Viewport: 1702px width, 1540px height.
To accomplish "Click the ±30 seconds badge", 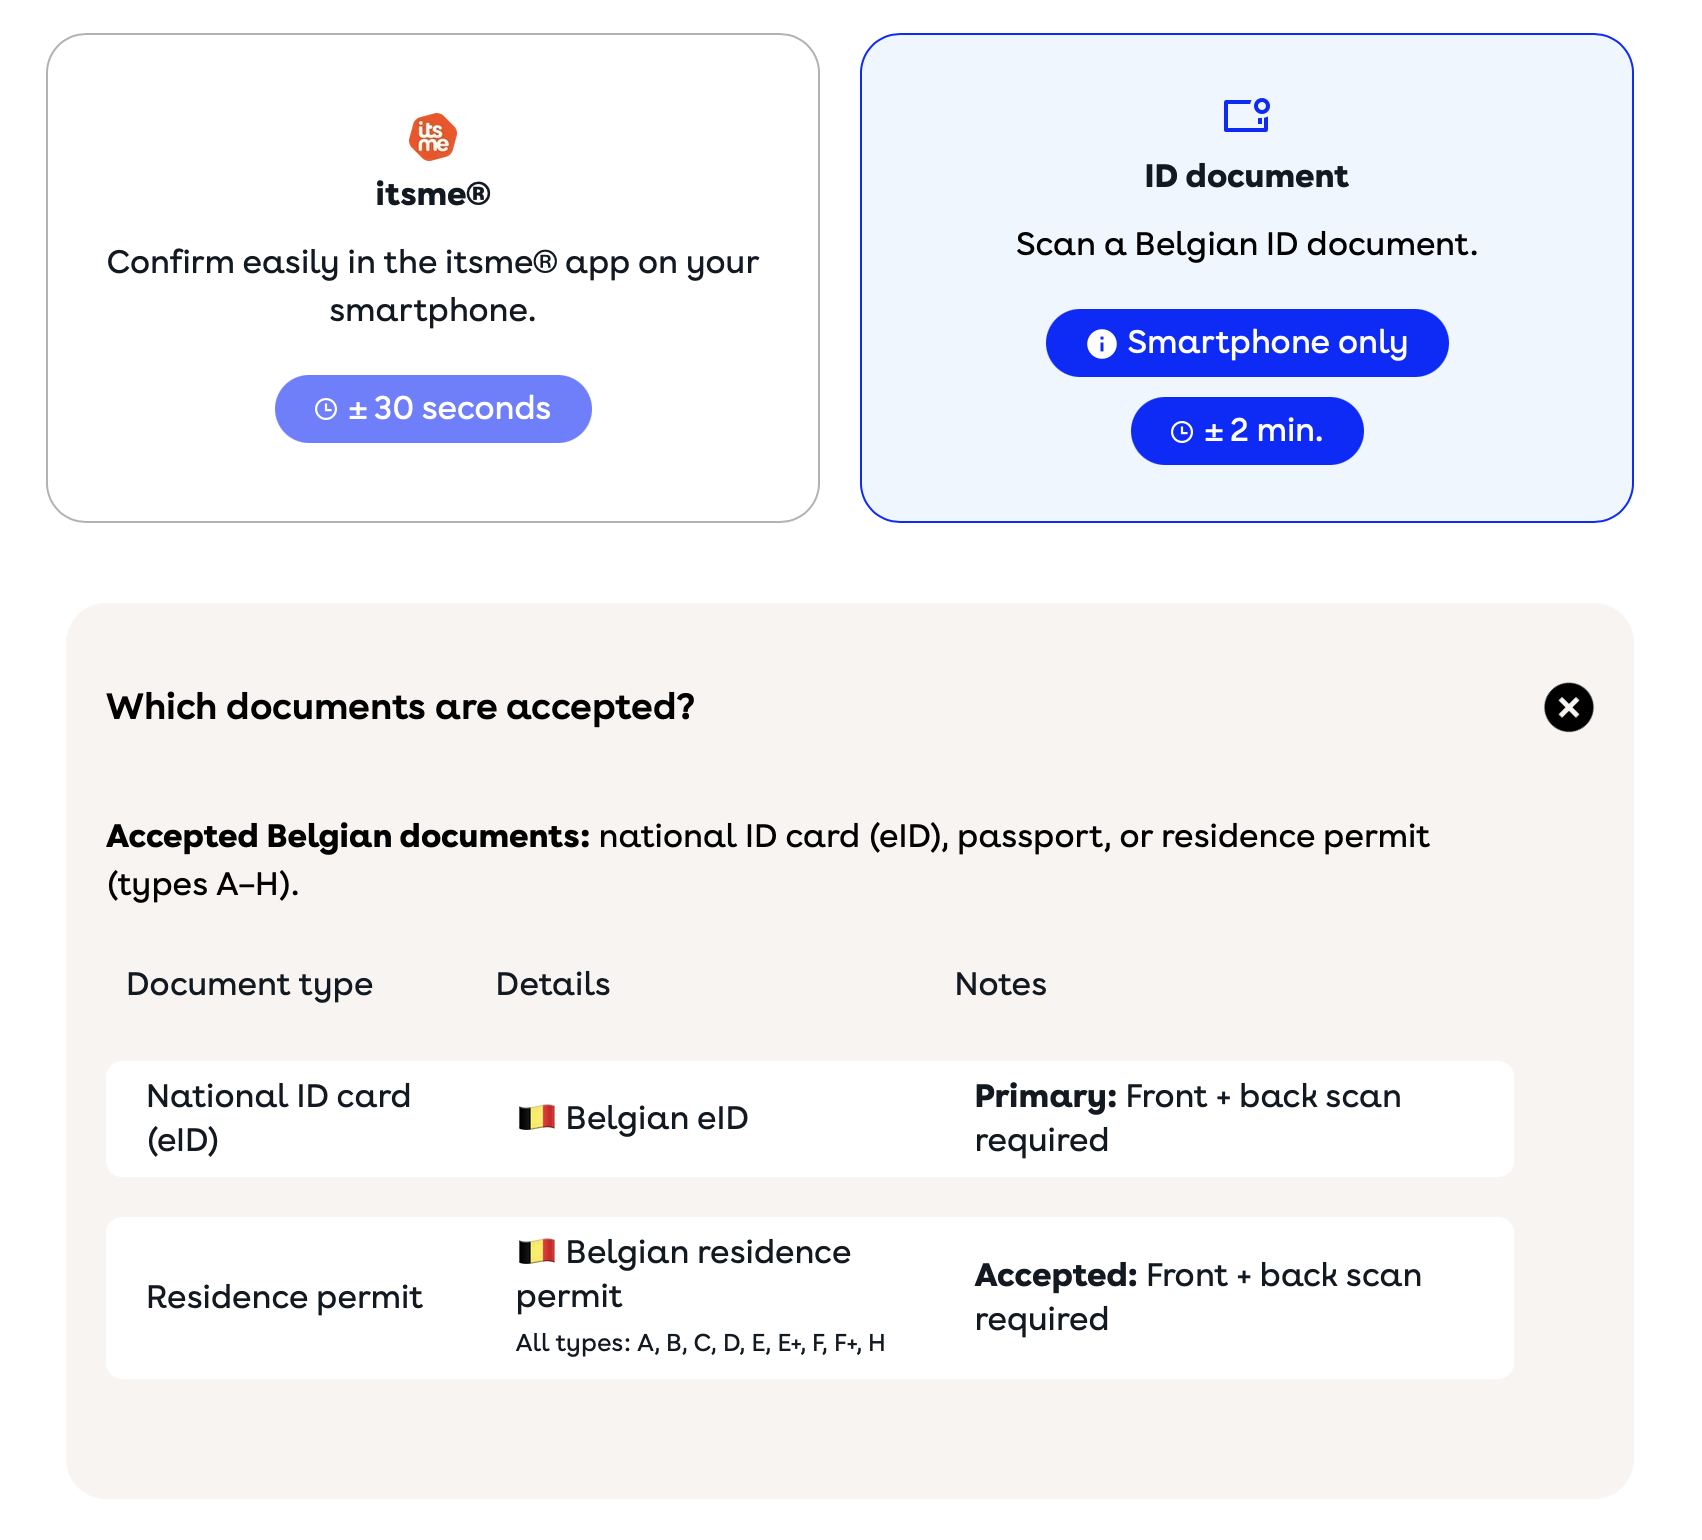I will 433,409.
